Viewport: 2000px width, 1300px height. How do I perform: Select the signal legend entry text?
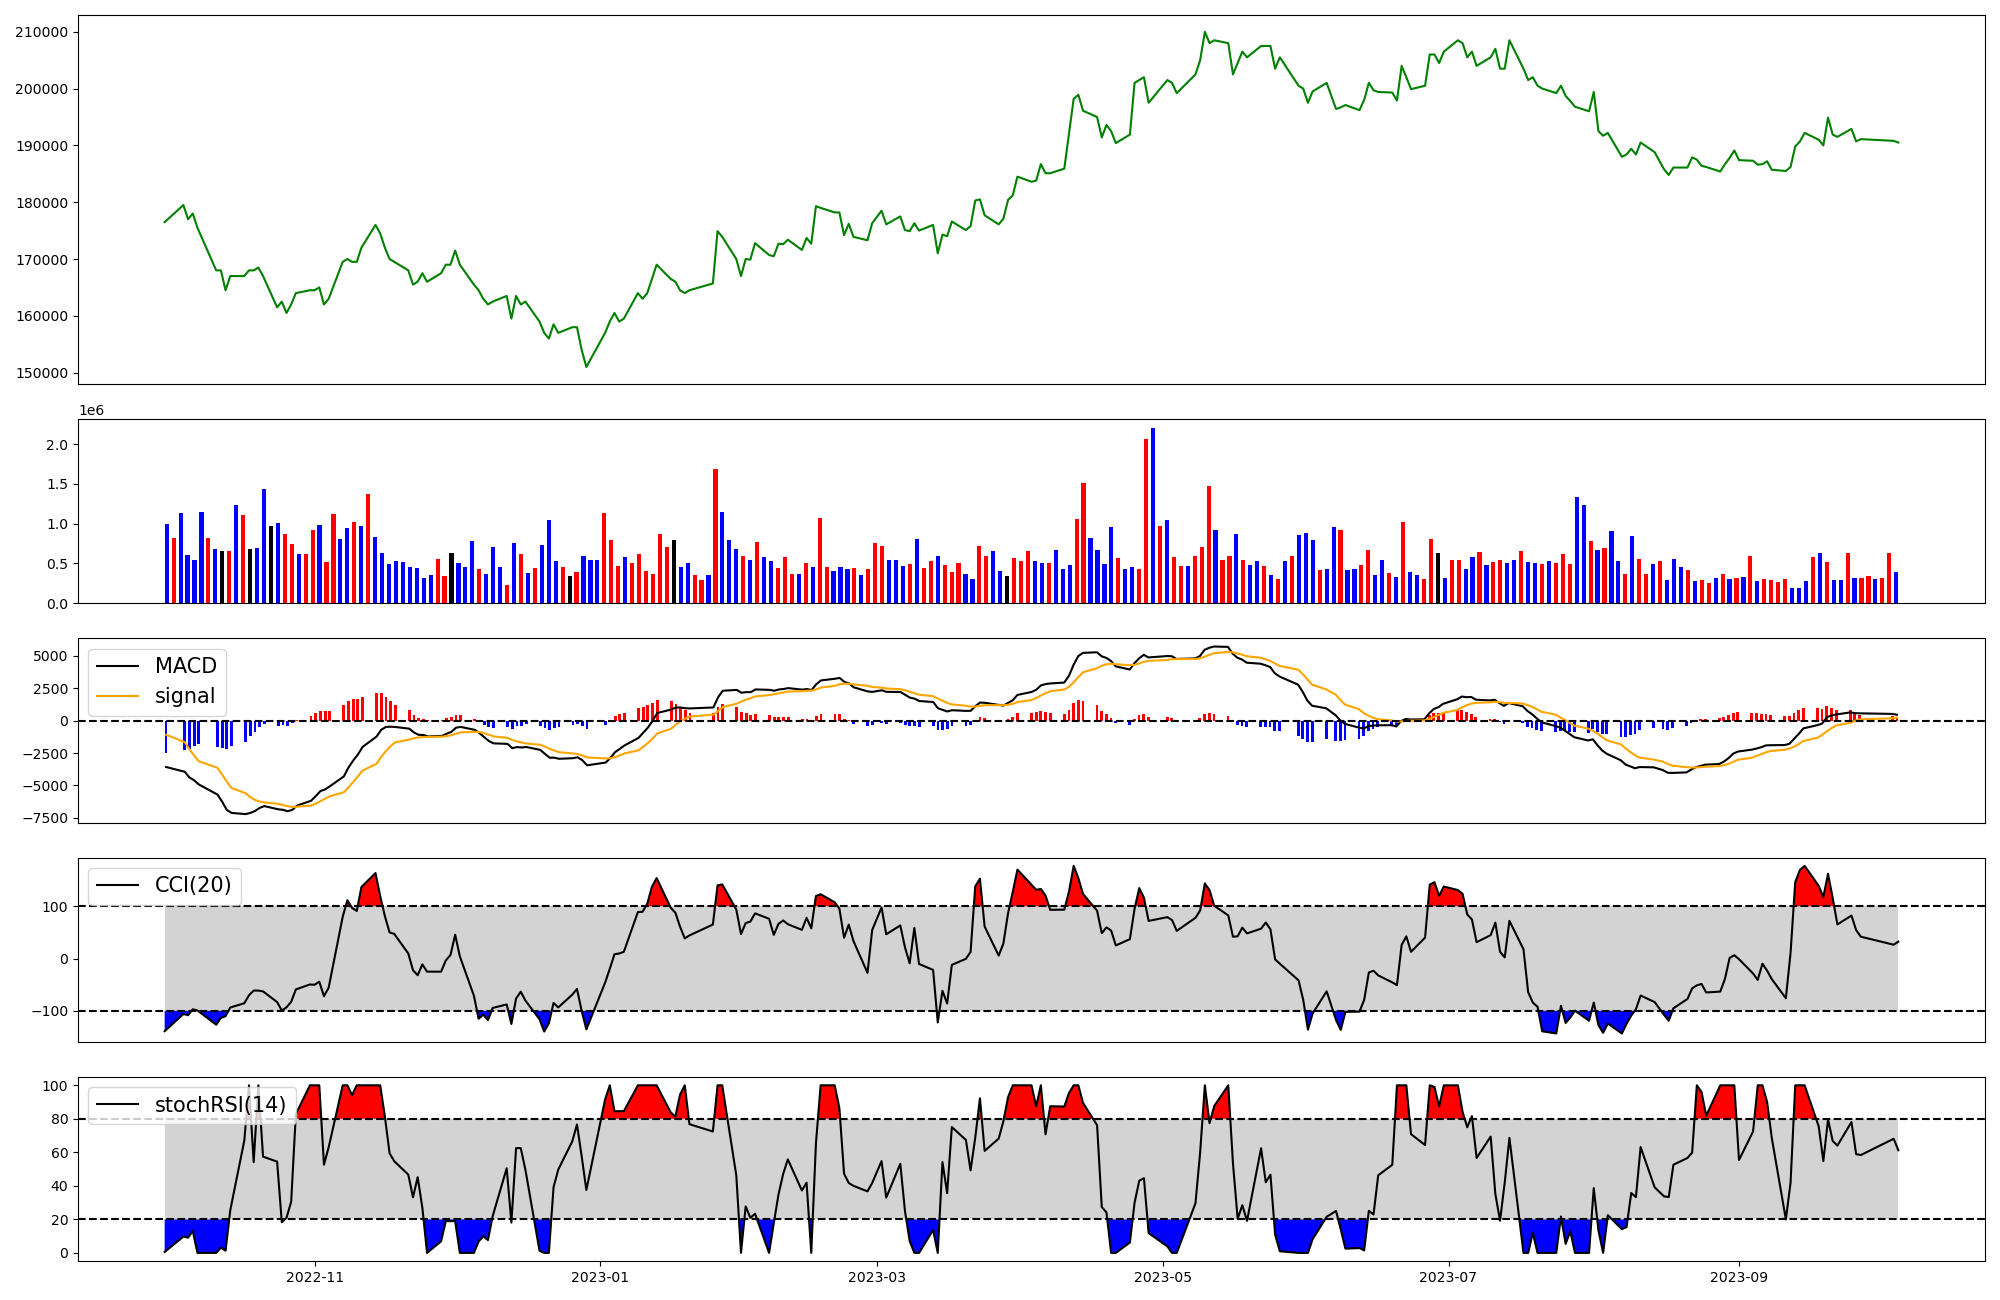(185, 696)
